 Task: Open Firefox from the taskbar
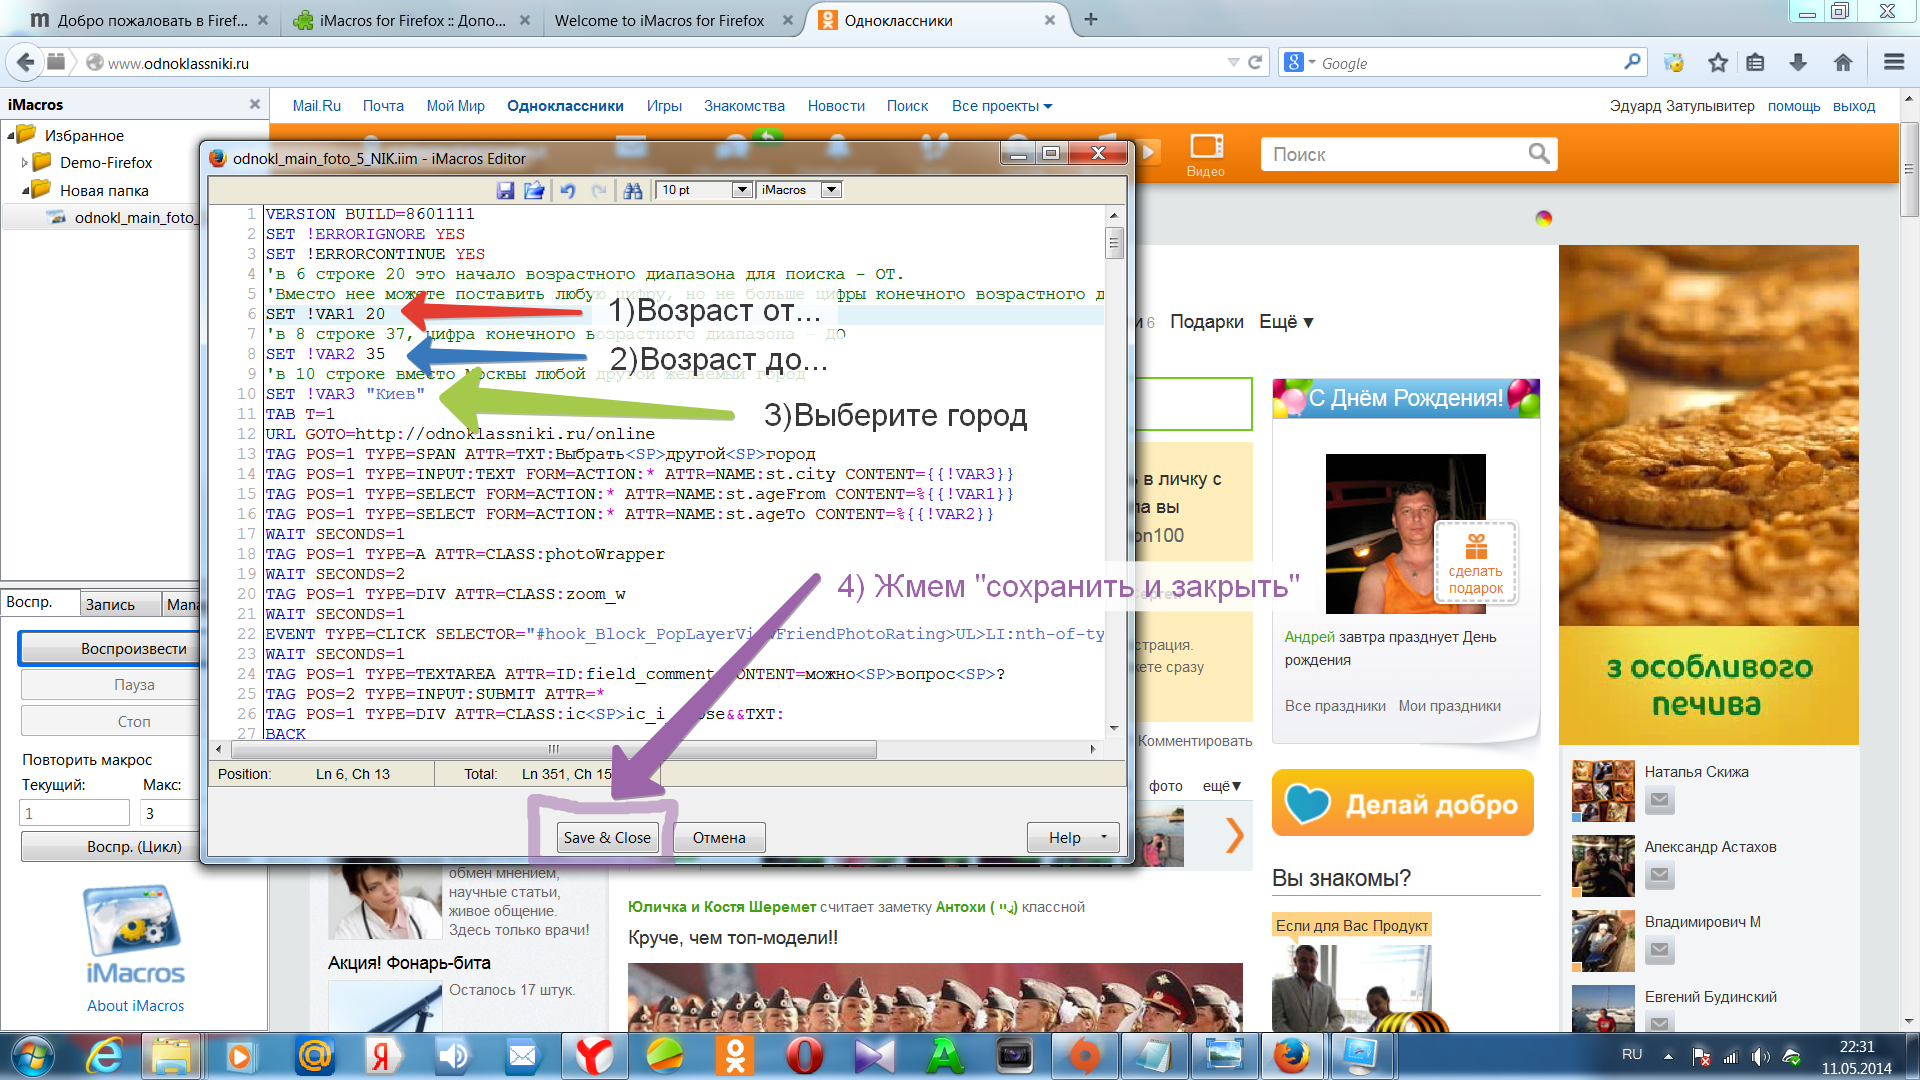(x=1291, y=1056)
